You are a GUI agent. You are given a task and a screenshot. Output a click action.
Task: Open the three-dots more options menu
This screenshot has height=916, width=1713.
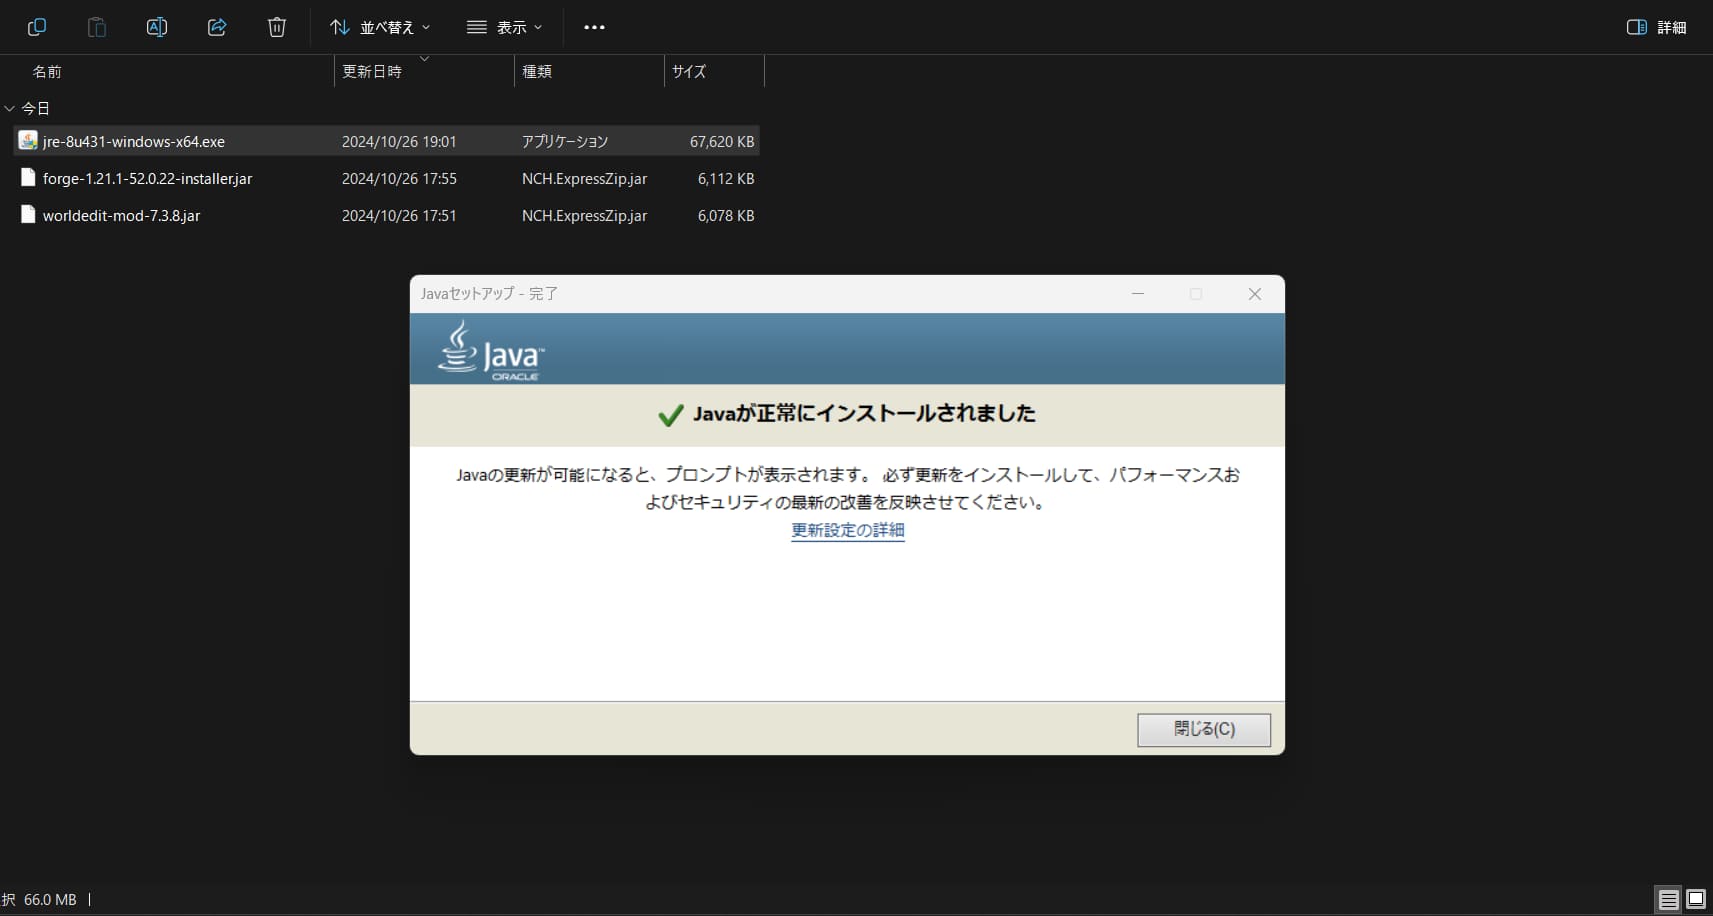594,27
